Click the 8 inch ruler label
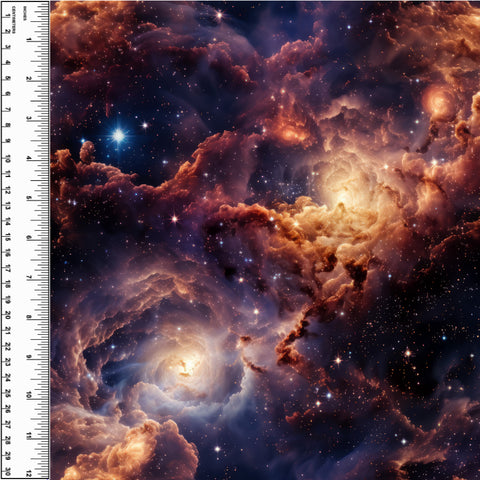The image size is (480, 480). coord(29,317)
